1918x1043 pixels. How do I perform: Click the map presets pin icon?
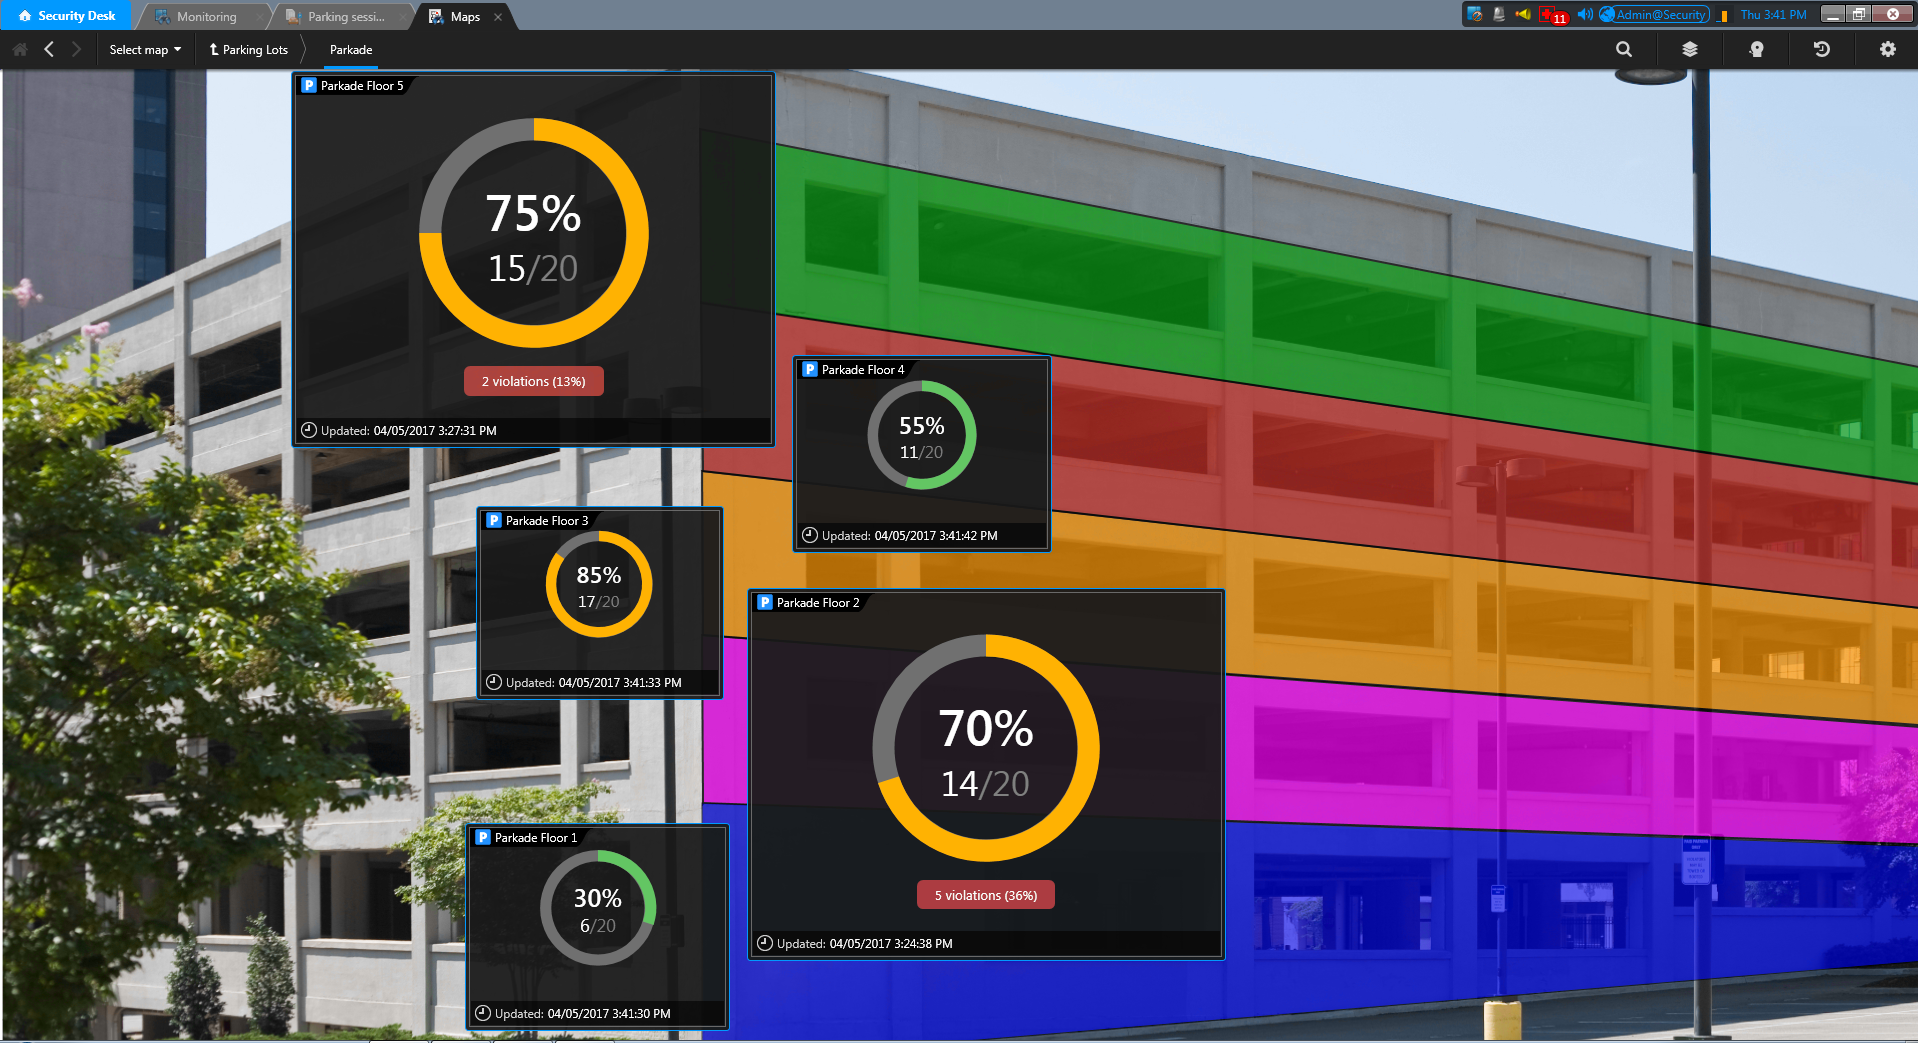pyautogui.click(x=1756, y=49)
